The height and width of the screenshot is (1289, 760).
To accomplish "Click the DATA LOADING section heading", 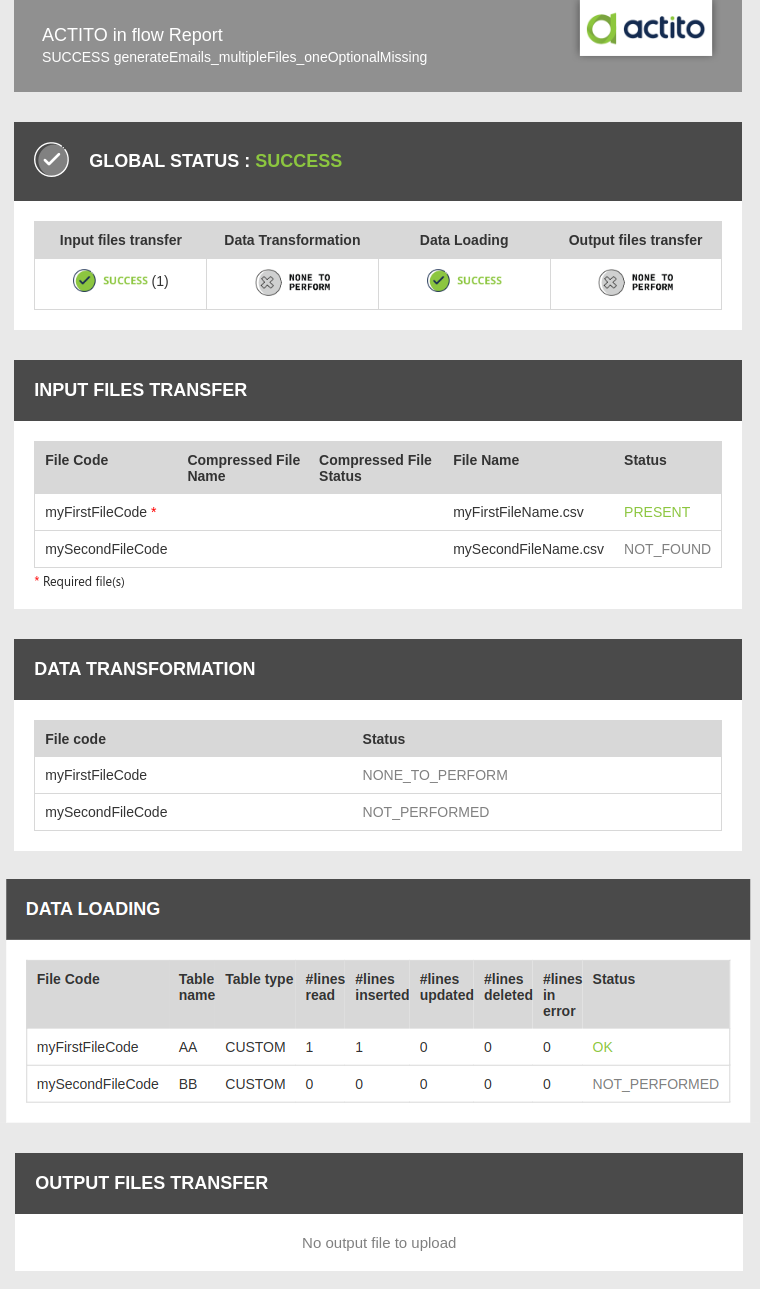I will point(93,909).
